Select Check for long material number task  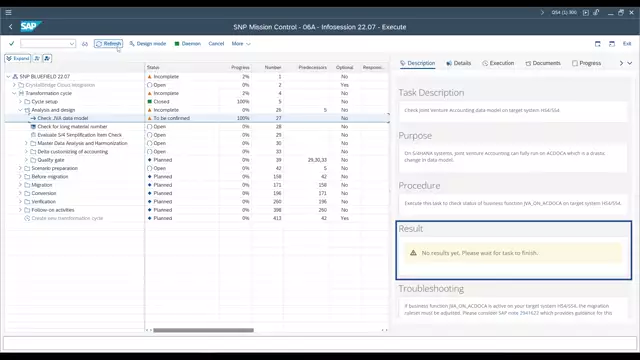[x=72, y=127]
